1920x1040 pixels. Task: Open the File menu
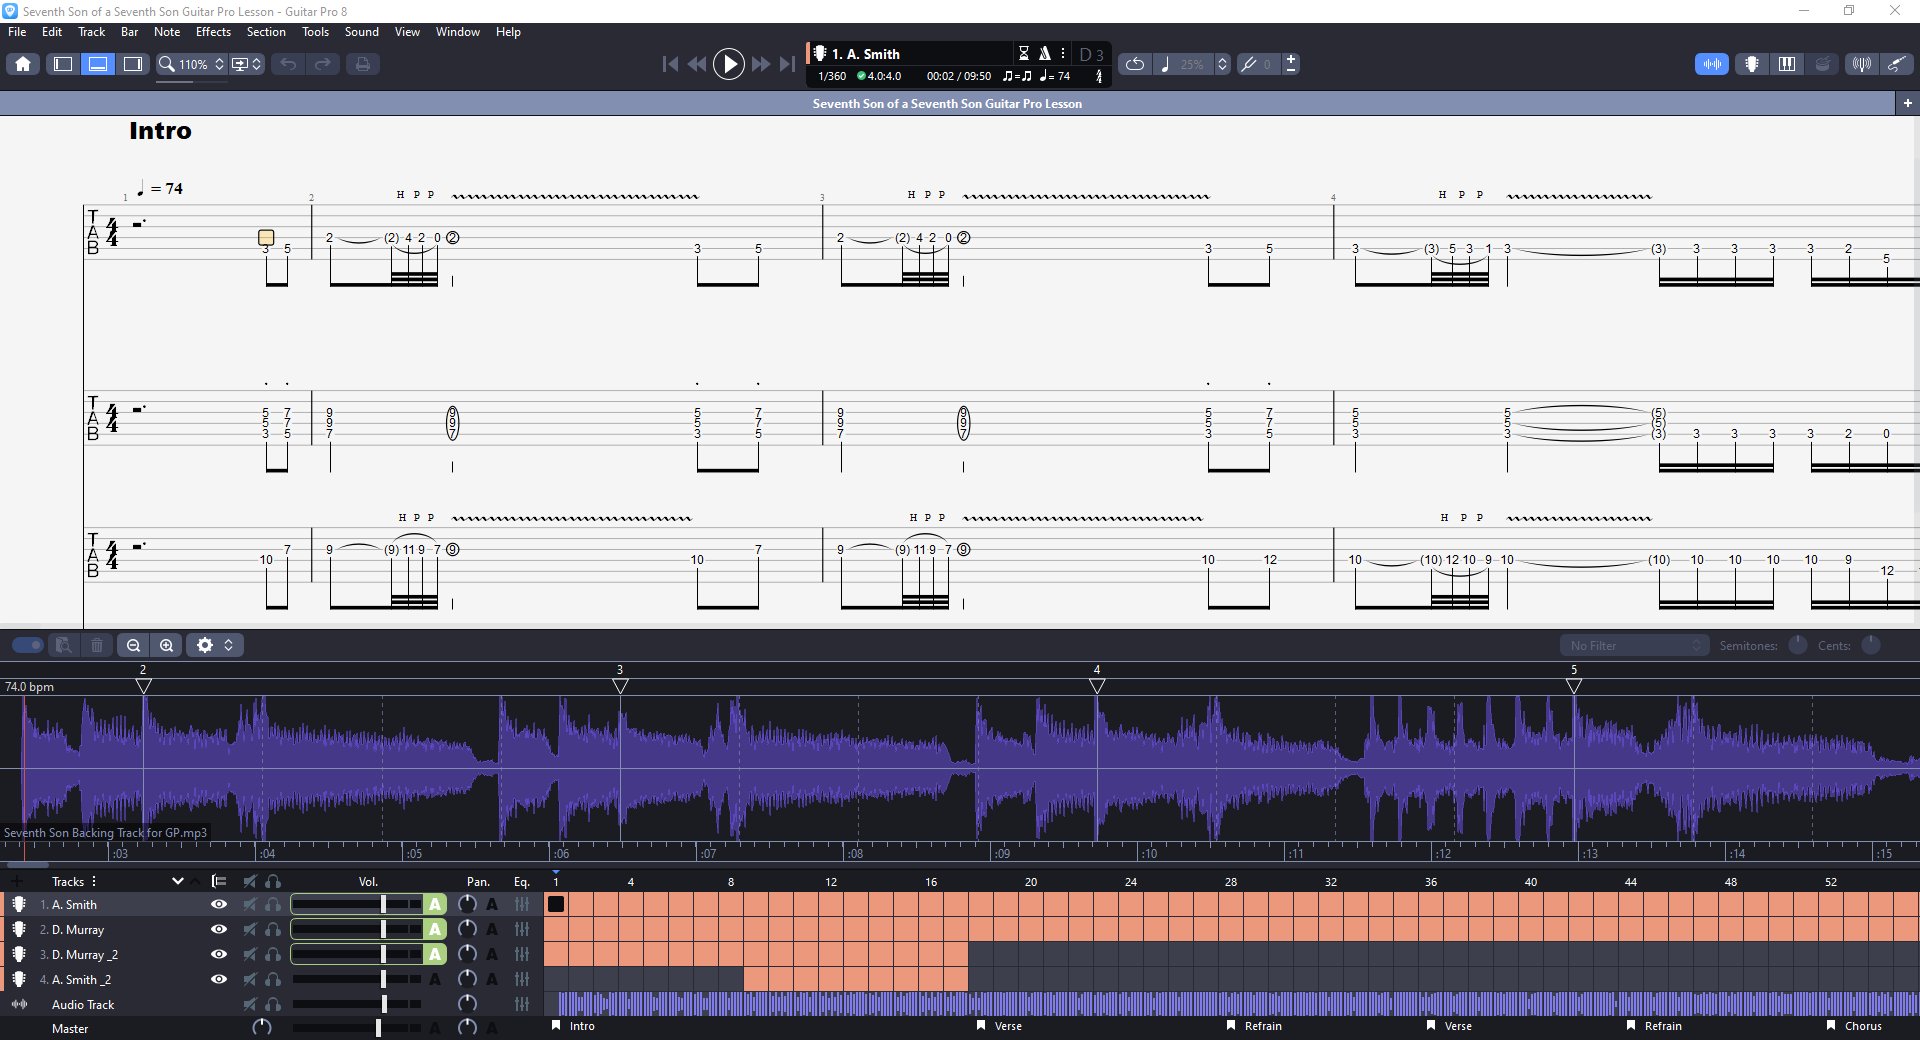(17, 32)
